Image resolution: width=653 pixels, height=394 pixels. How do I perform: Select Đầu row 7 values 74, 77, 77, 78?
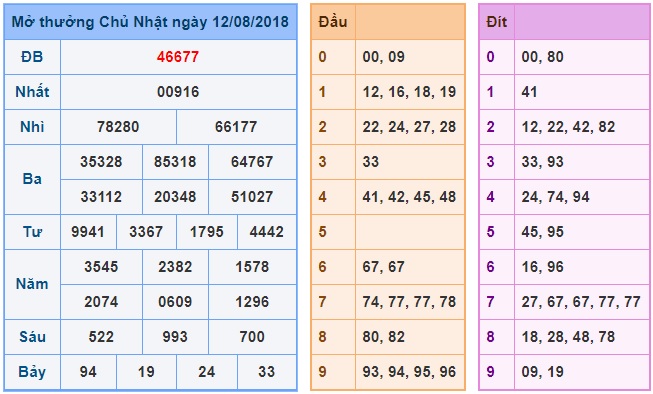409,302
